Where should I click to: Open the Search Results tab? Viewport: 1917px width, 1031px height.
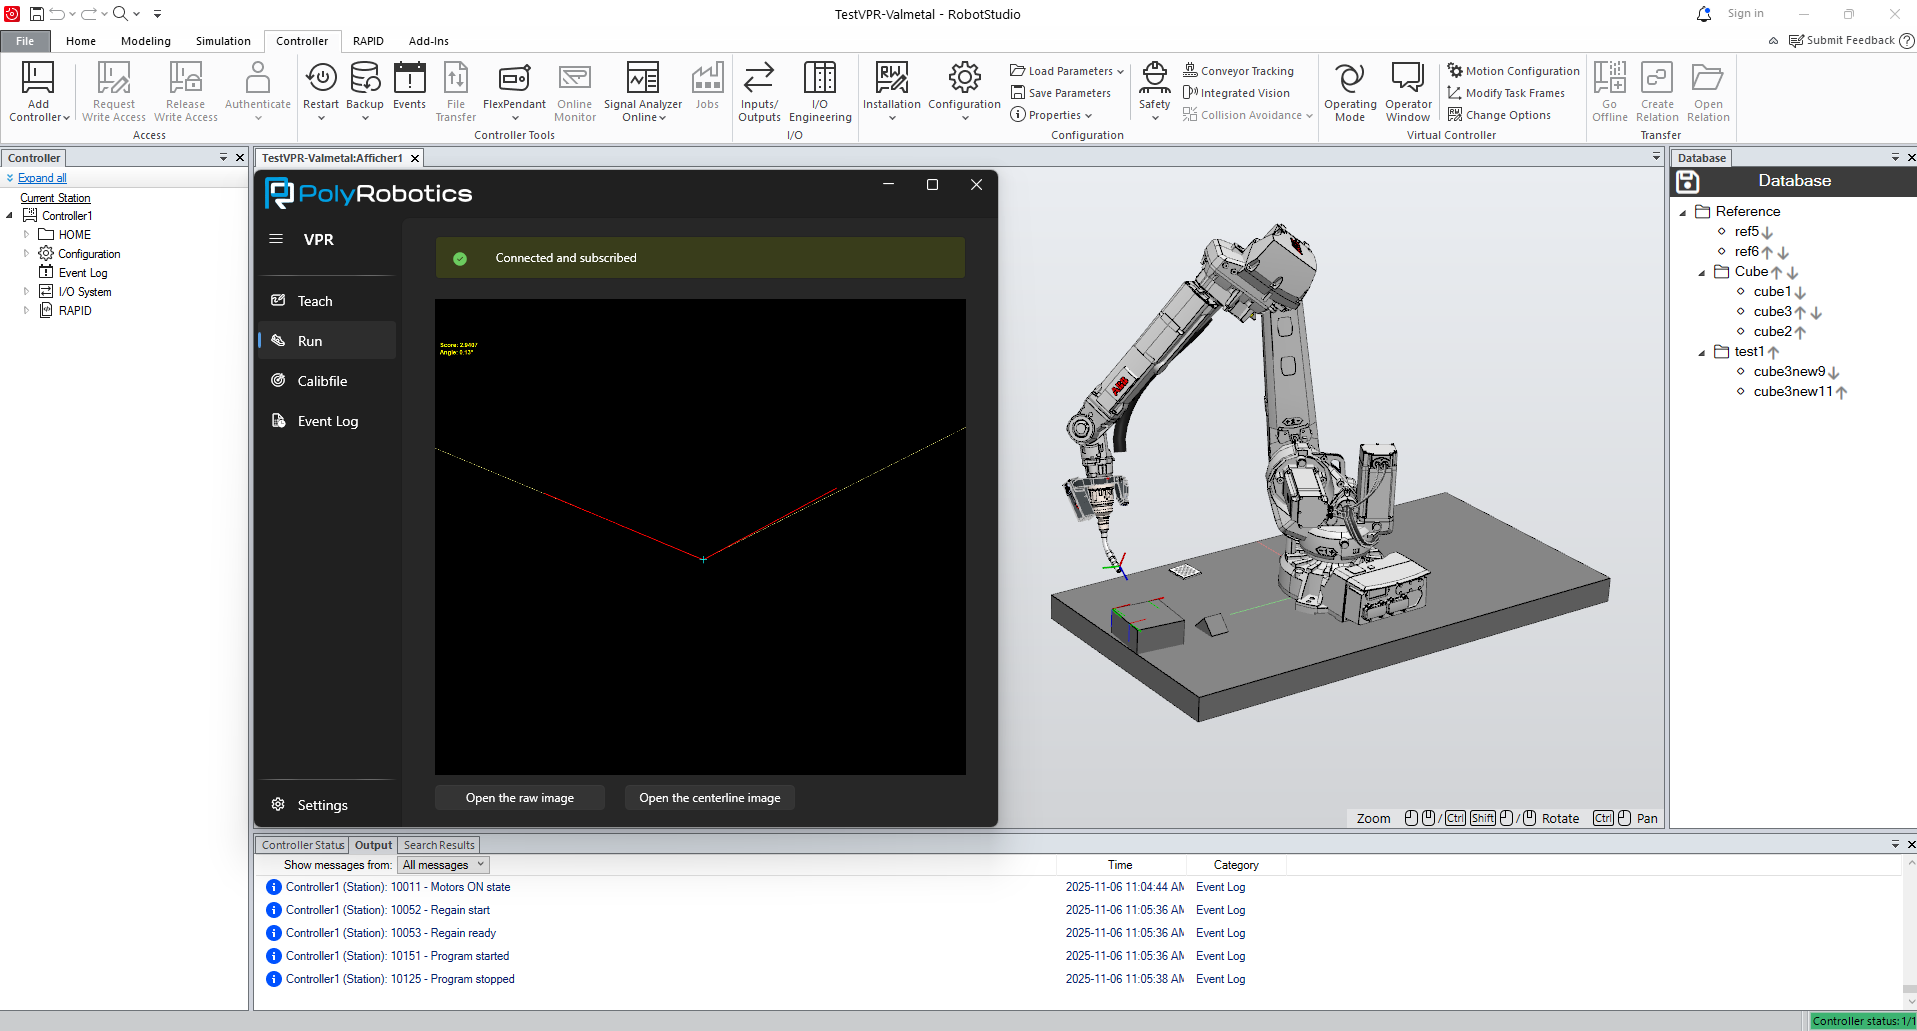[x=439, y=845]
